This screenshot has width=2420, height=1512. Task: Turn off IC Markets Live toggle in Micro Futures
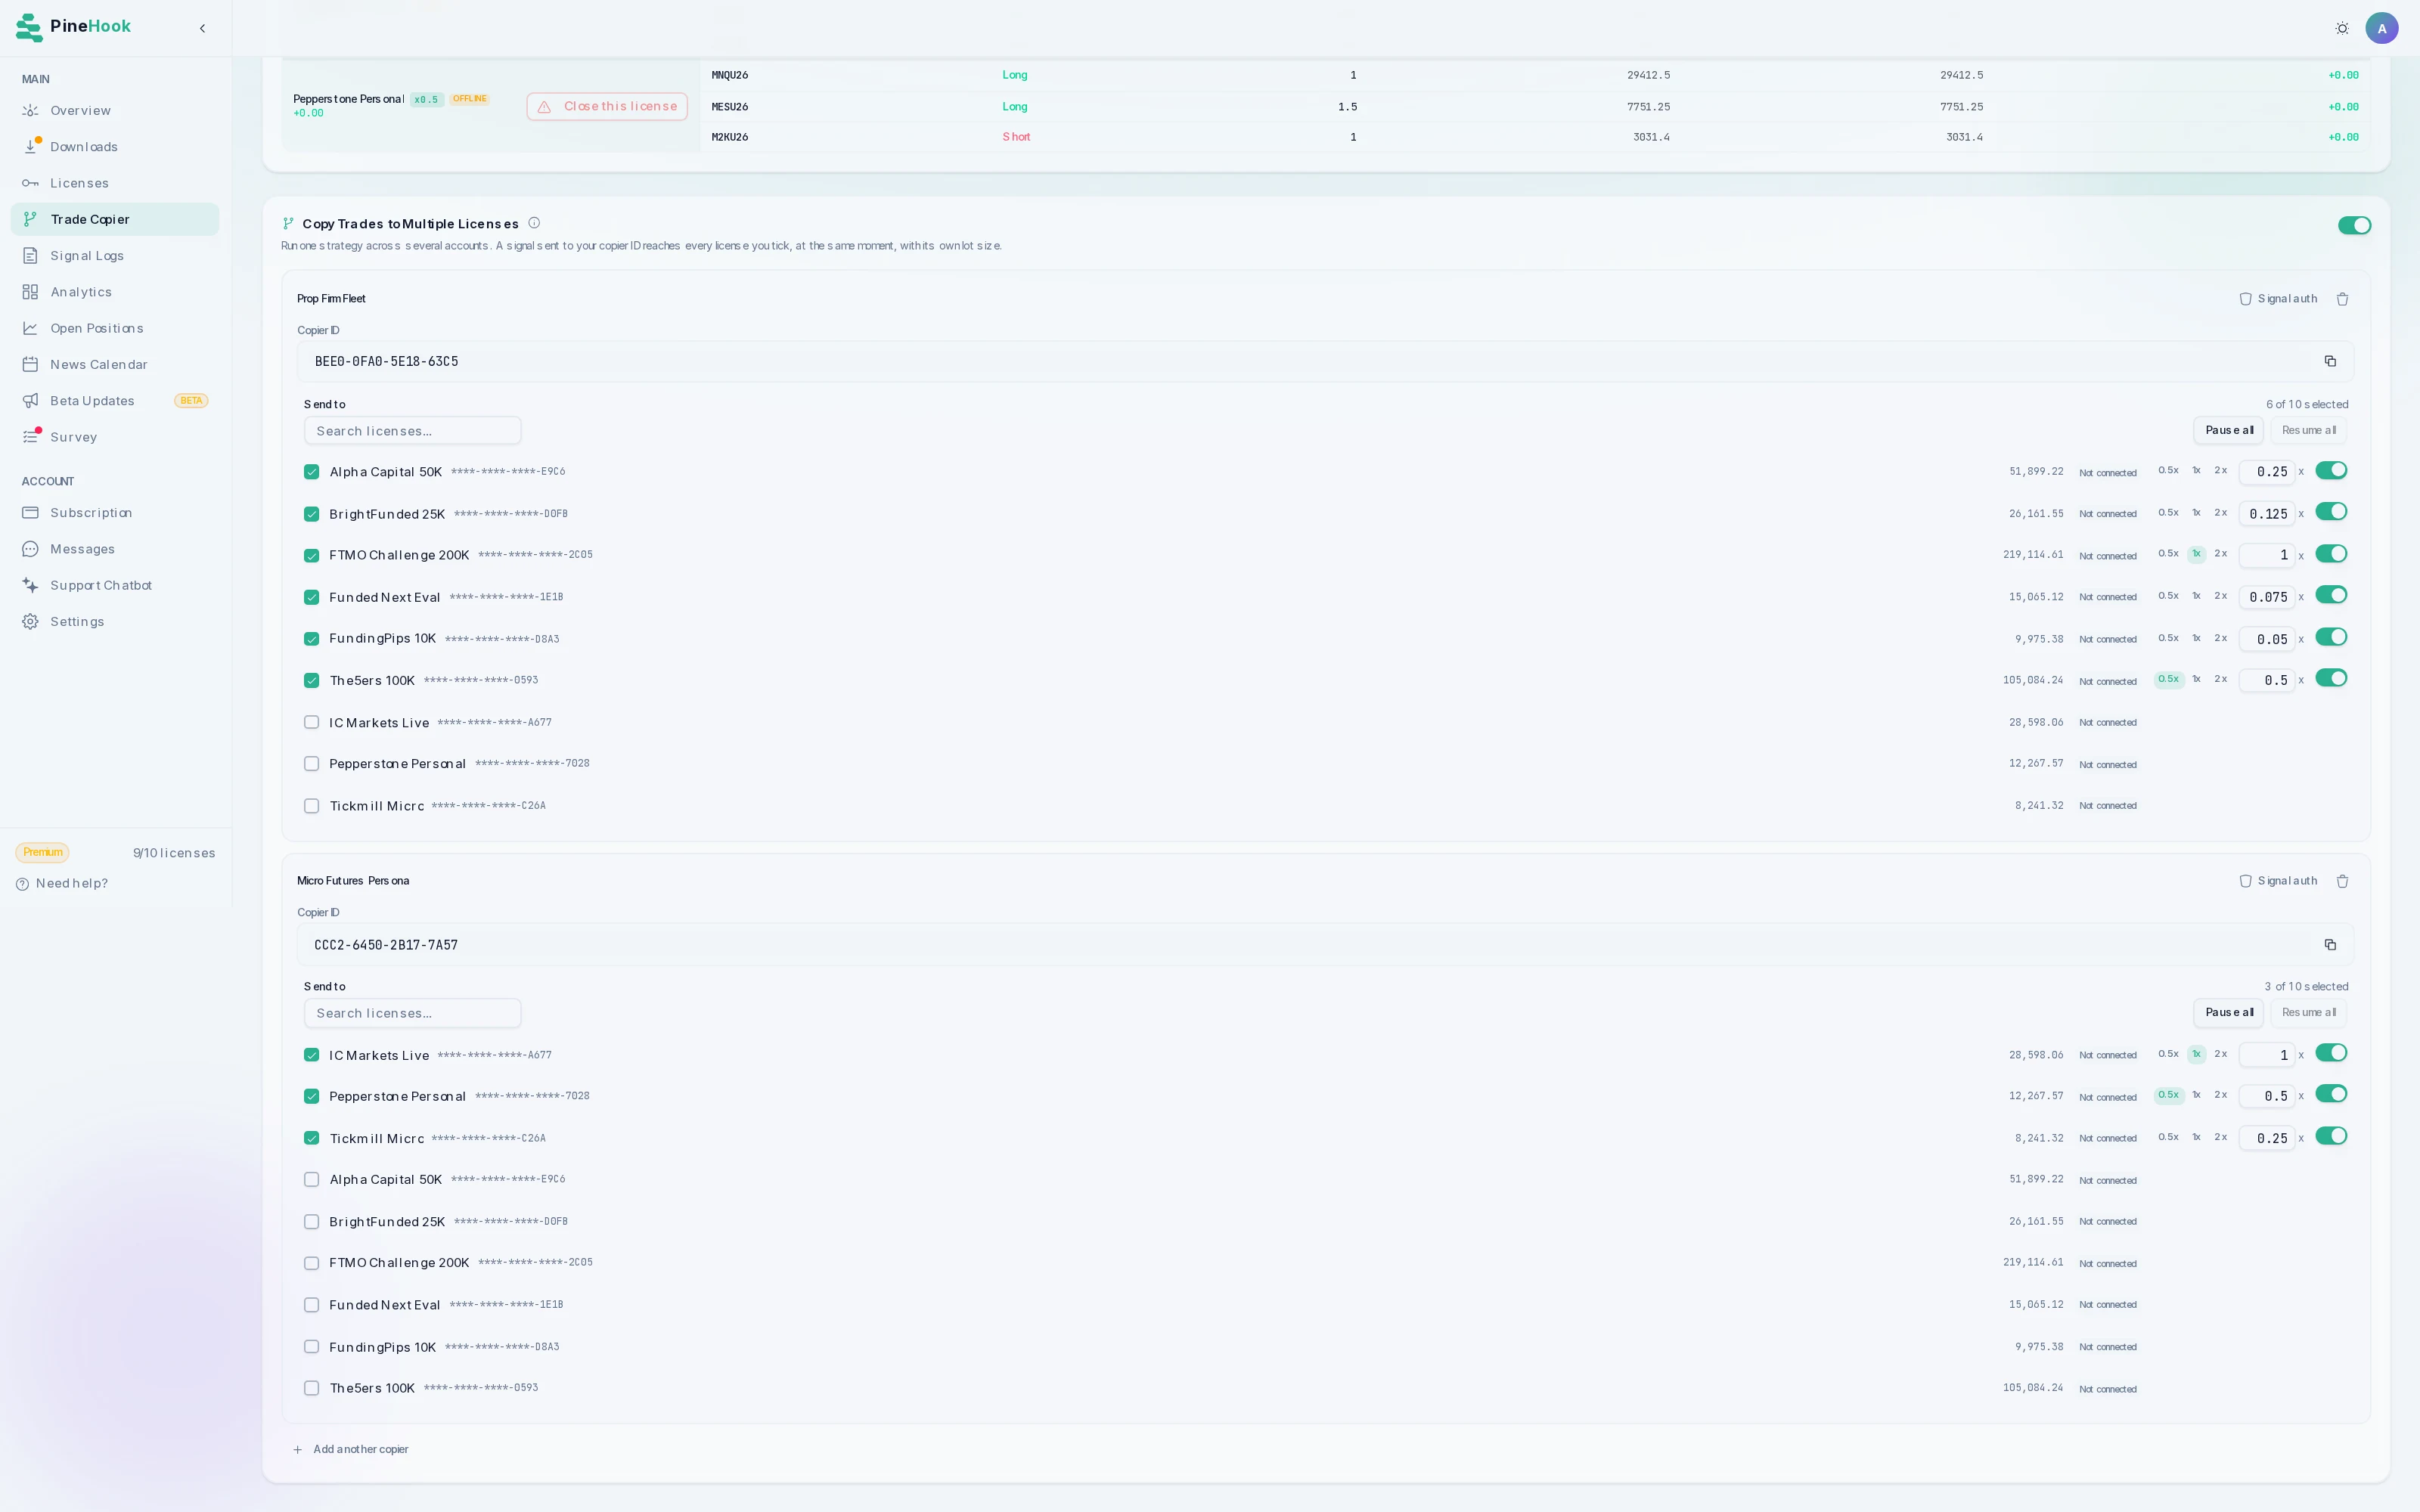pos(2331,1053)
